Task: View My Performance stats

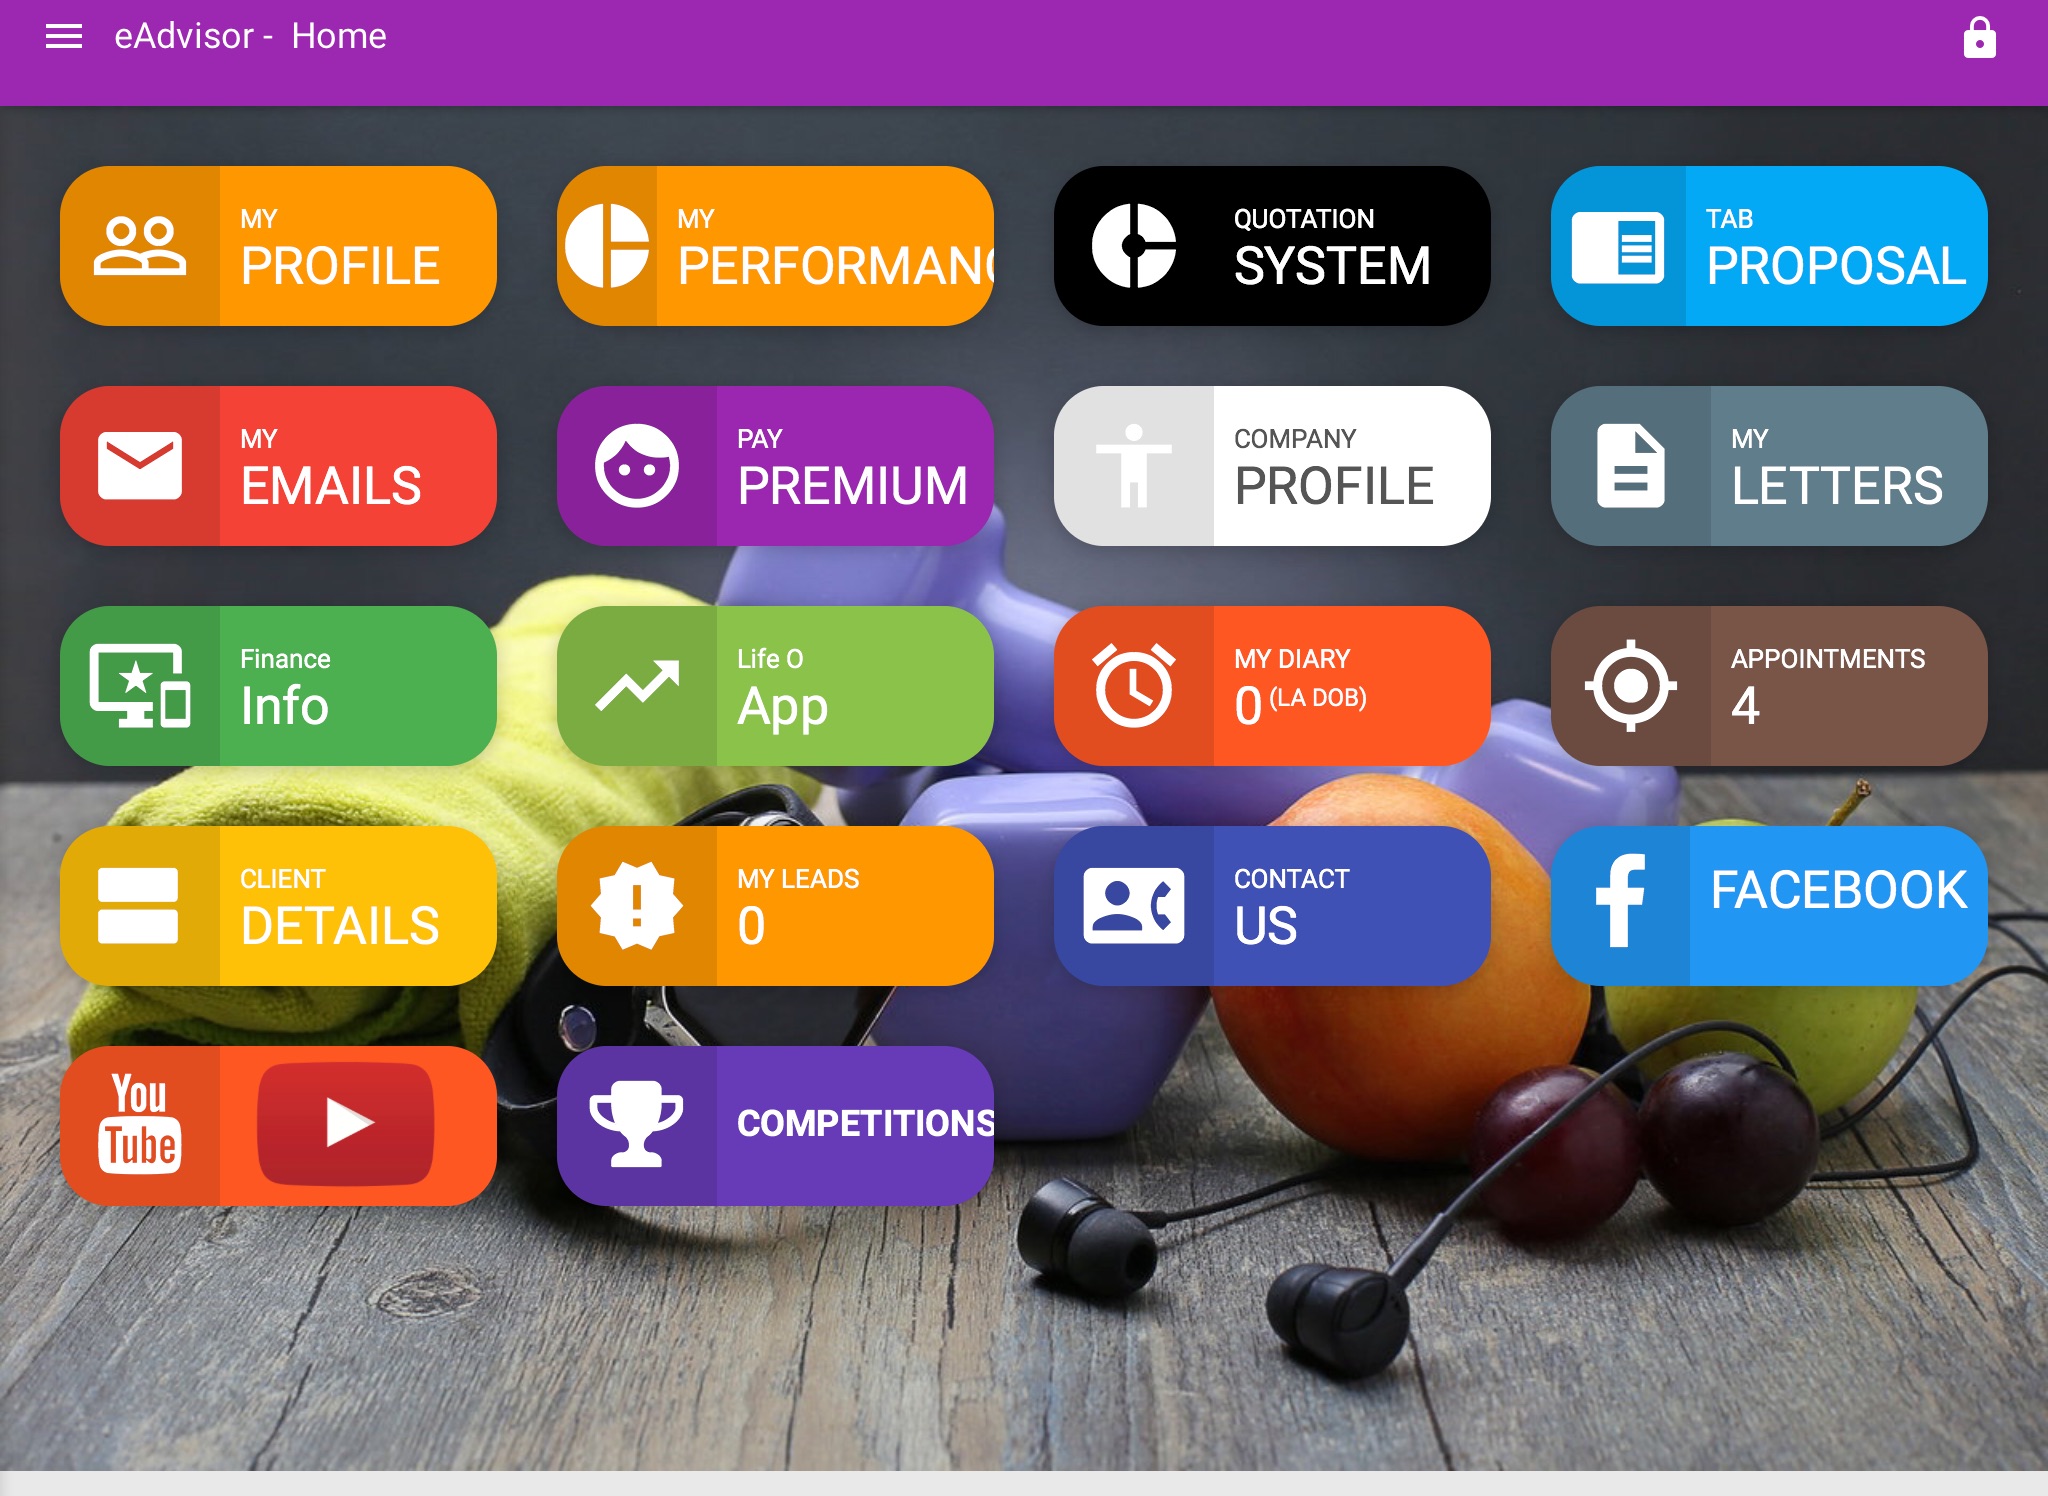Action: click(776, 248)
